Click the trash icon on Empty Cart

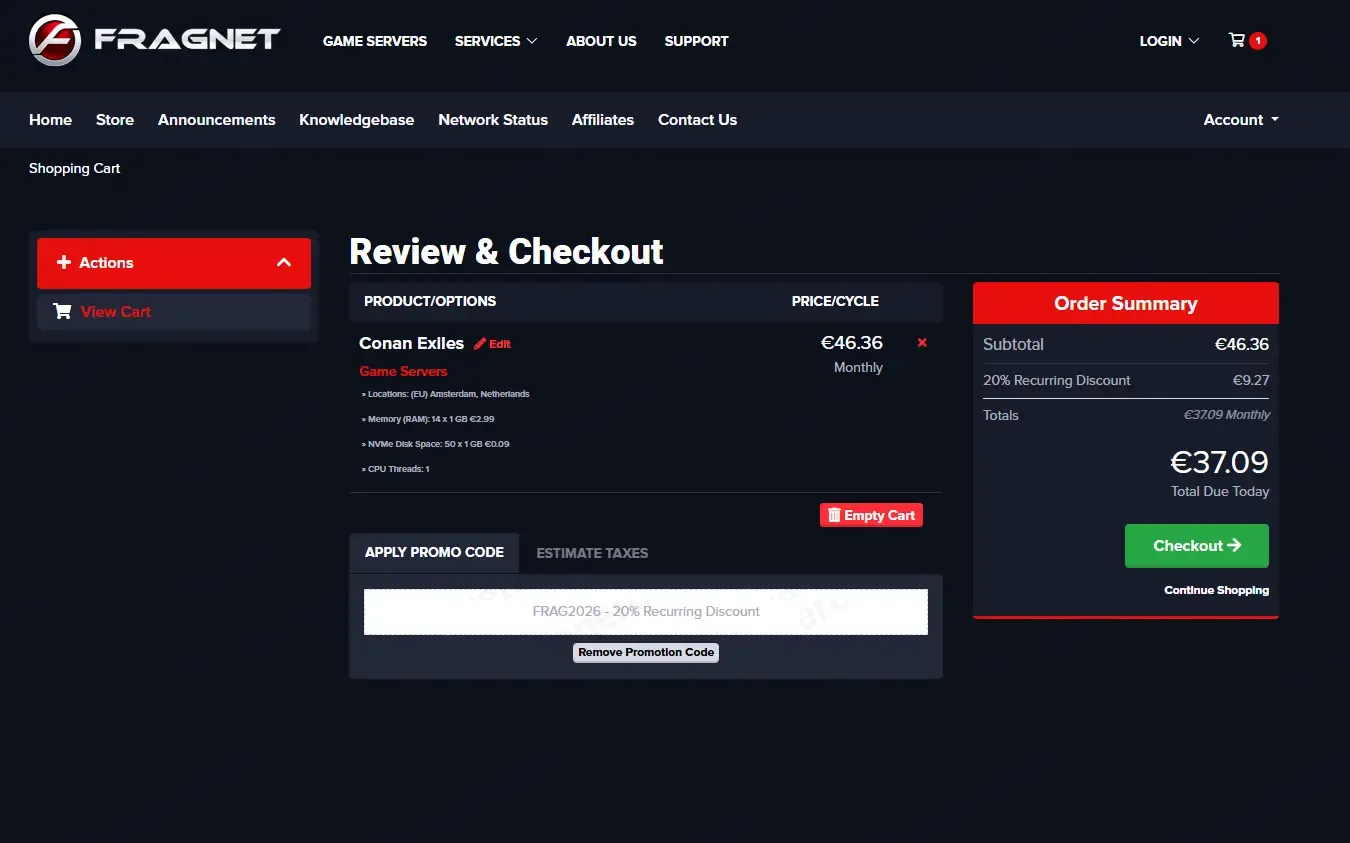834,515
